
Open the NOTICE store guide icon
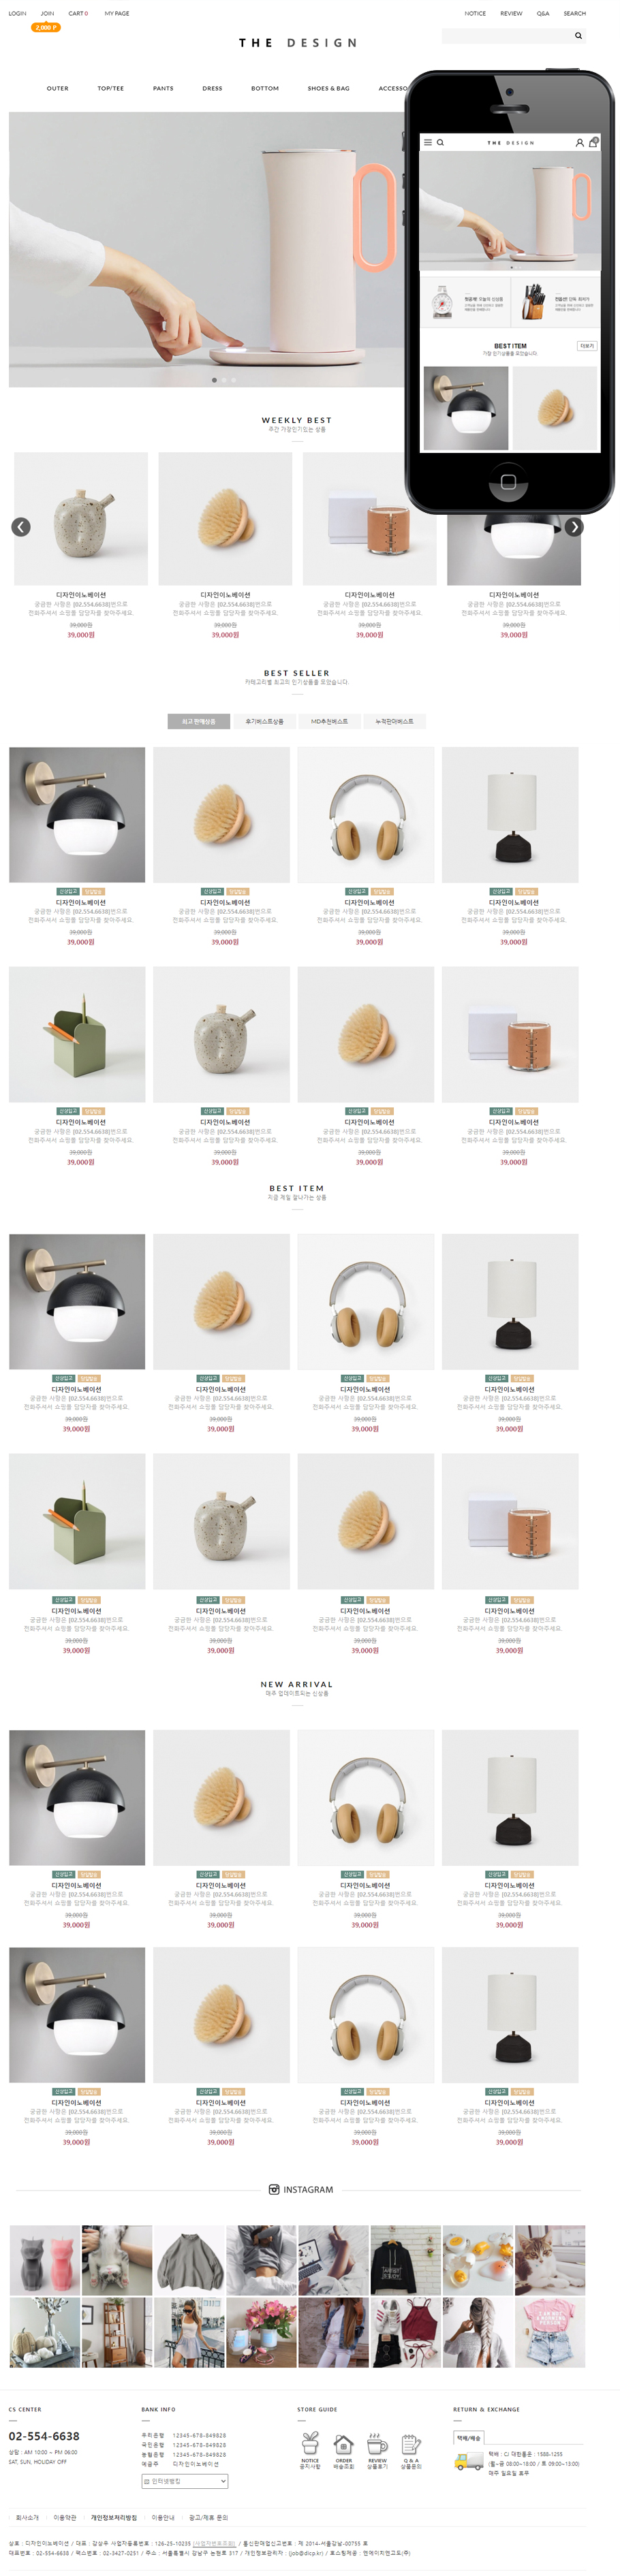pos(310,2442)
